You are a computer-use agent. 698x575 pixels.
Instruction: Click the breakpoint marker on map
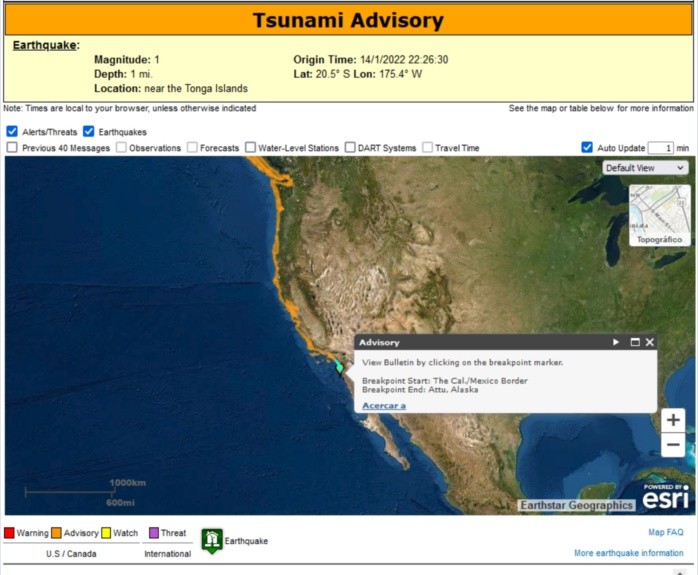339,367
